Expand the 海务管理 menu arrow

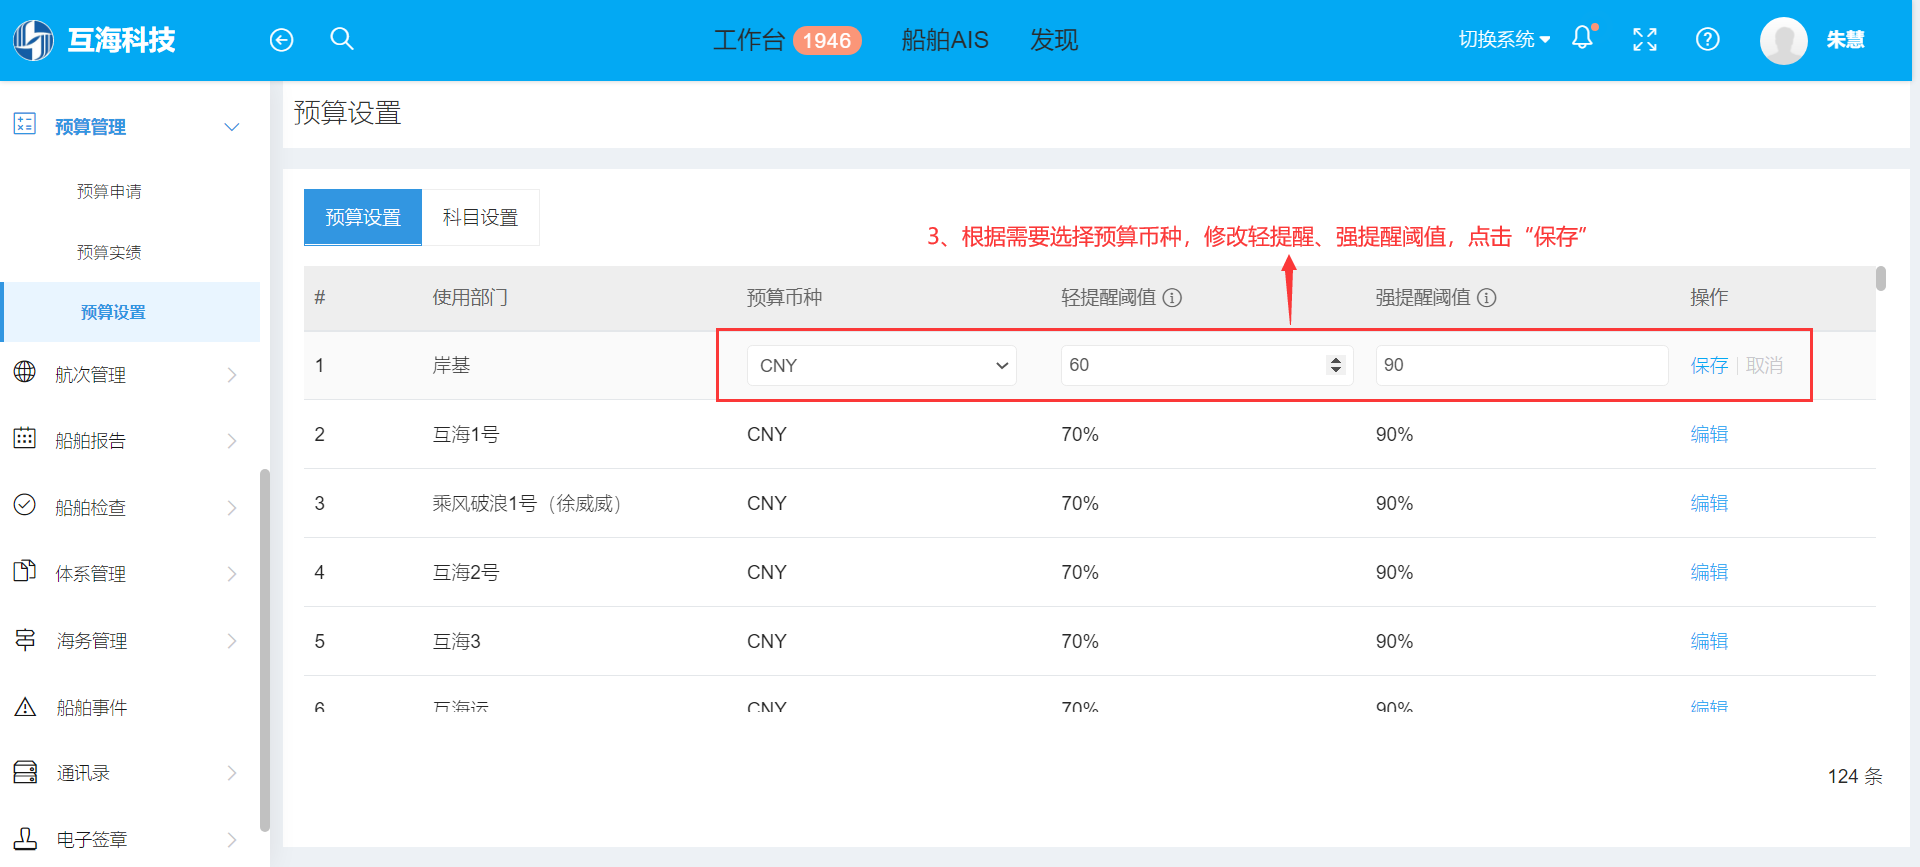(x=232, y=641)
